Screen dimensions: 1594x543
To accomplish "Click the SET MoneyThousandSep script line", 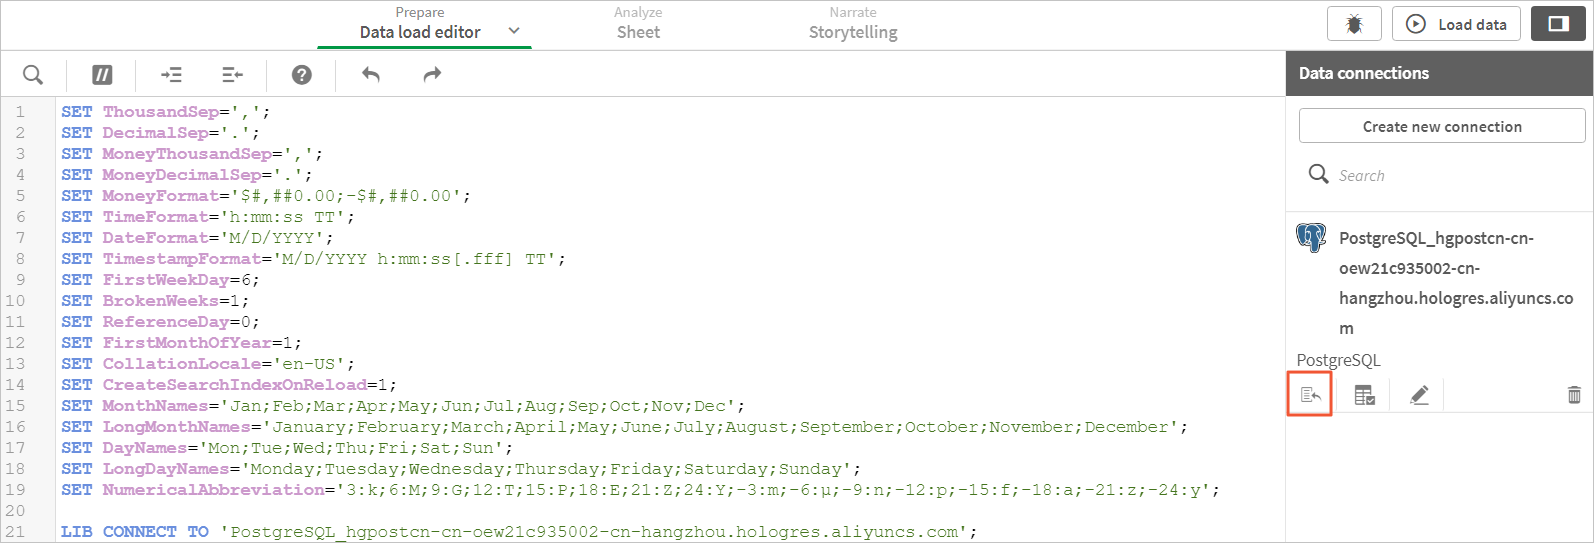I will 192,154.
